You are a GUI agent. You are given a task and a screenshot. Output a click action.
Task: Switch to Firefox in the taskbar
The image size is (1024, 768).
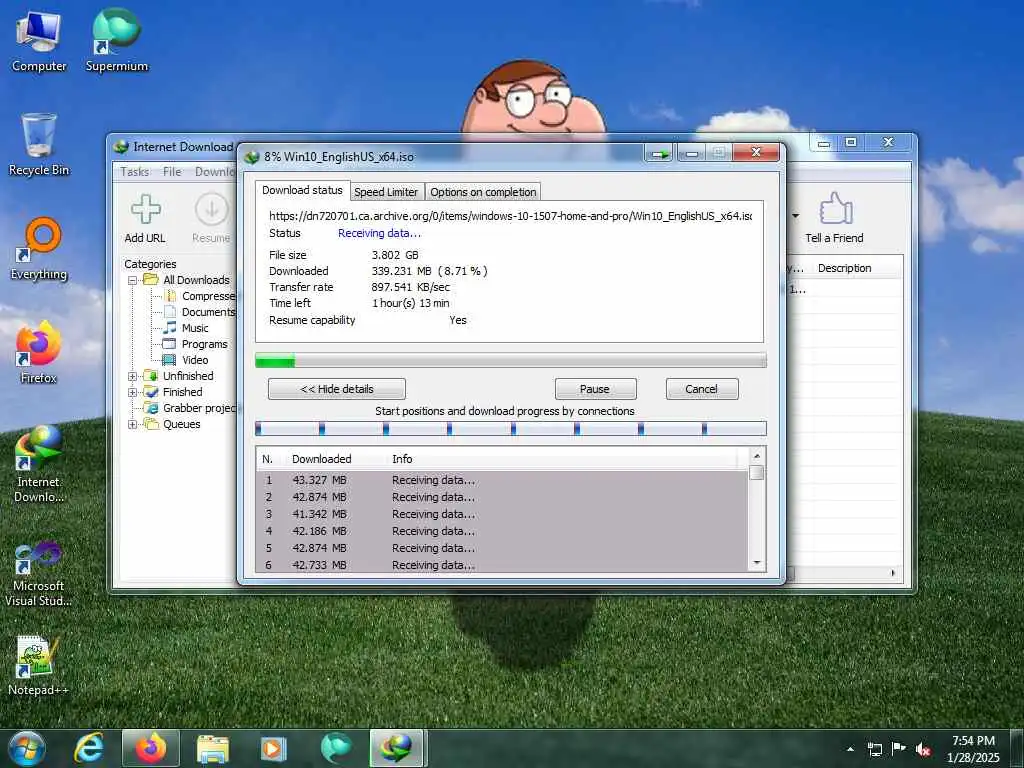point(151,748)
